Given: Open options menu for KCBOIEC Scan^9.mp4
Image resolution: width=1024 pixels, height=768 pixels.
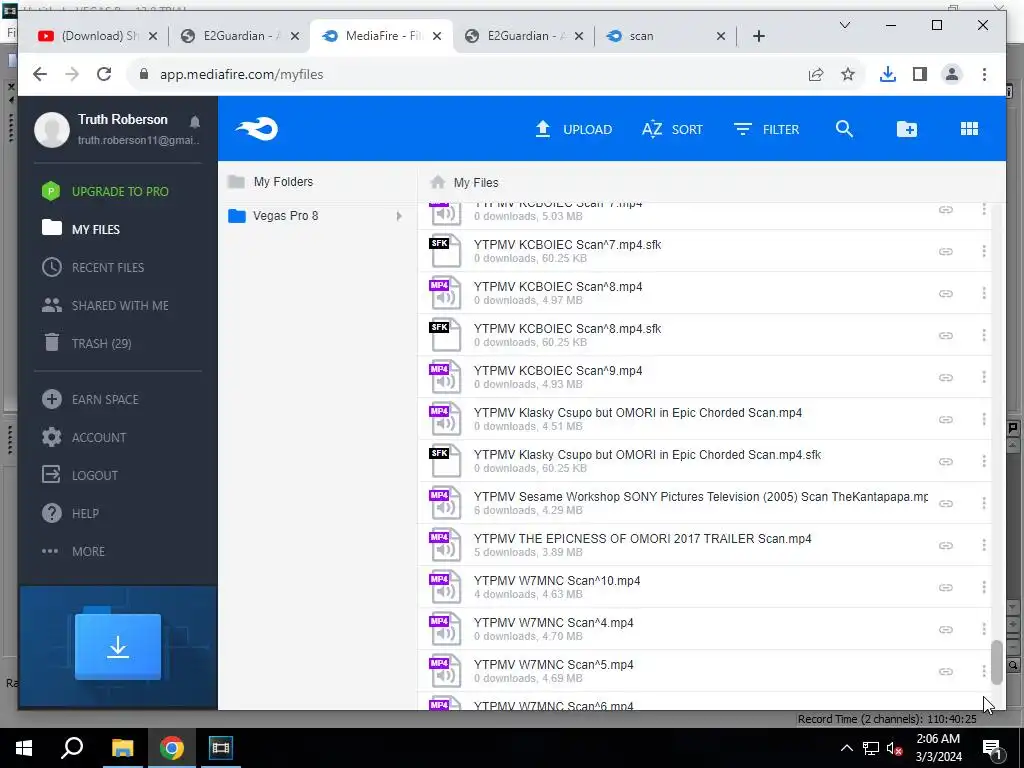Looking at the screenshot, I should pos(984,377).
